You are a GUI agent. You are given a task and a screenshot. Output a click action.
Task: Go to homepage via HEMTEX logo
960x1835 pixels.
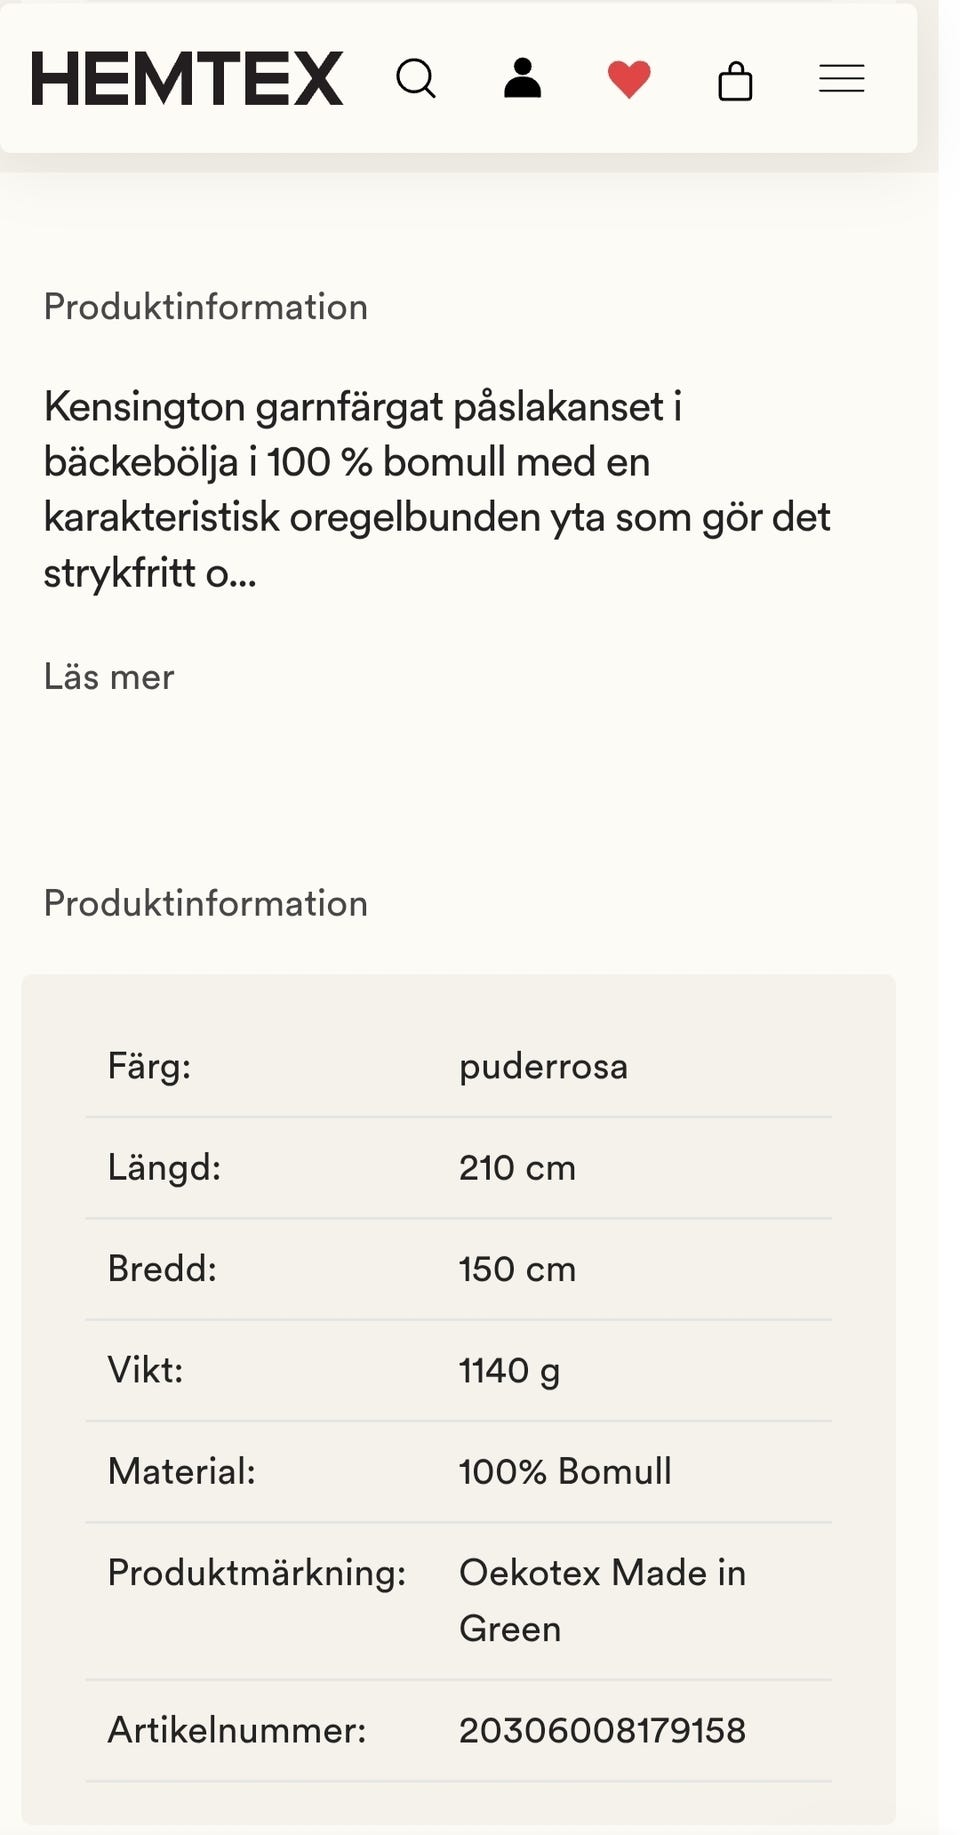click(187, 79)
